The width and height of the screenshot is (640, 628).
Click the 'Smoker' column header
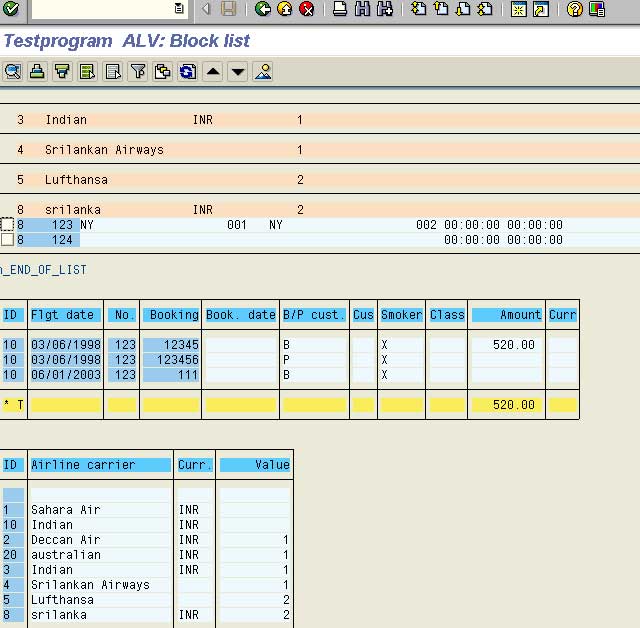402,315
